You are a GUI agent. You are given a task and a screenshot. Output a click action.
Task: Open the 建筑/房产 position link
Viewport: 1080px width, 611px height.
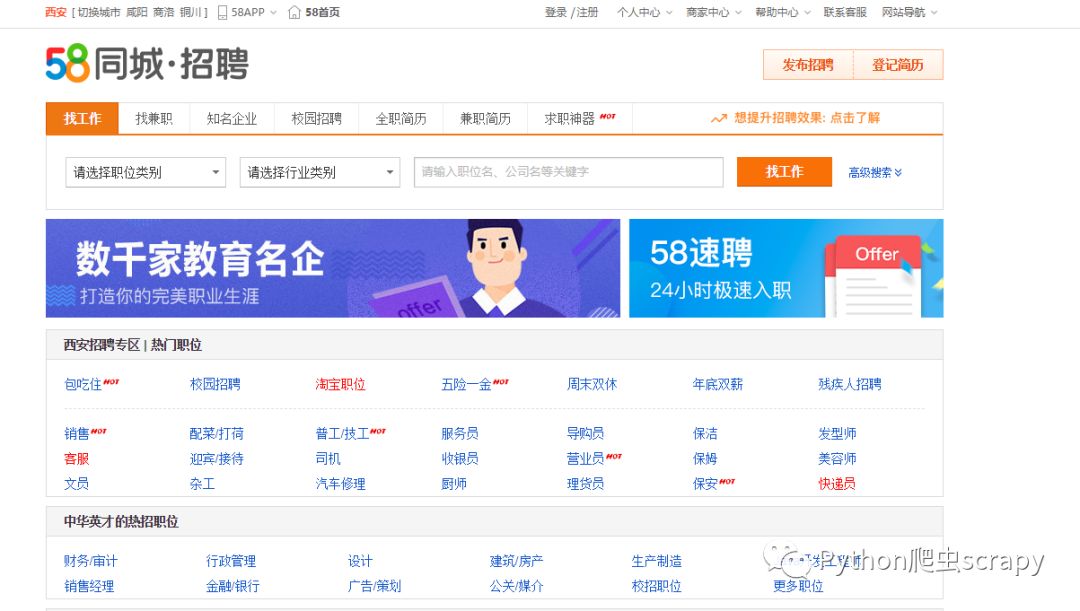pos(517,561)
